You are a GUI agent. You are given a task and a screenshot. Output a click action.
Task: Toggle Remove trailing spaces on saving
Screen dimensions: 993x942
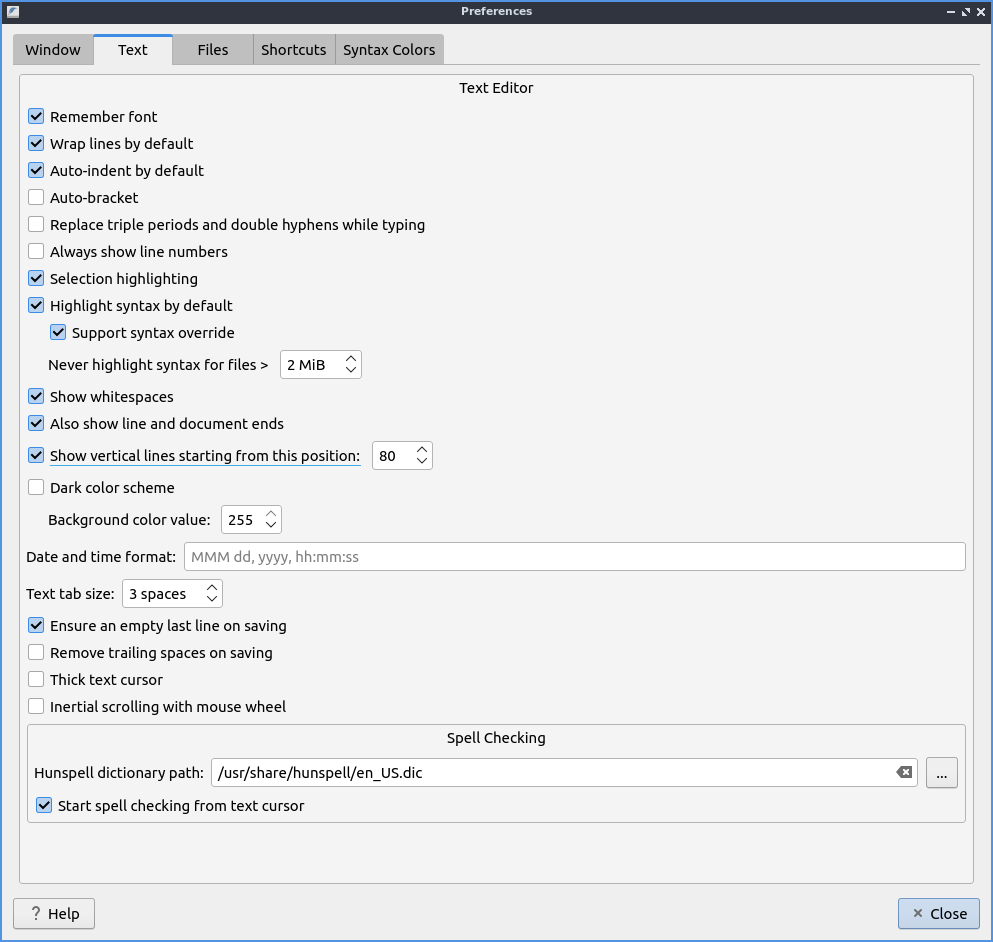pos(36,653)
